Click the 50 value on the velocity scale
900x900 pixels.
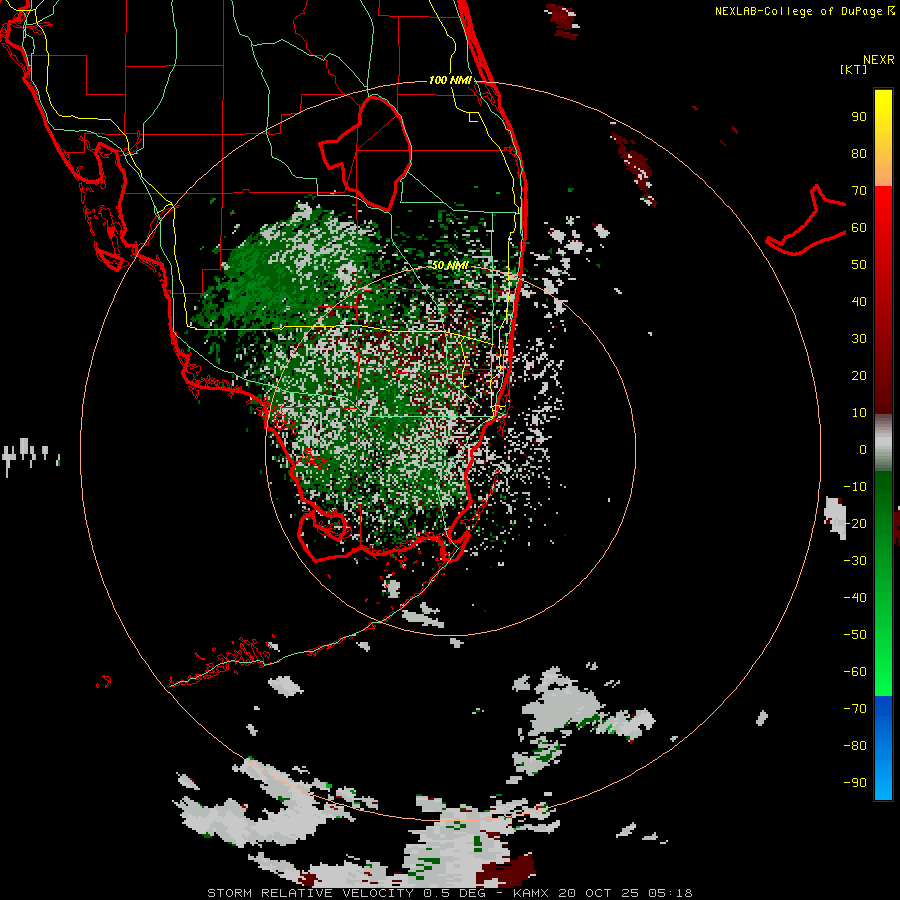point(859,265)
